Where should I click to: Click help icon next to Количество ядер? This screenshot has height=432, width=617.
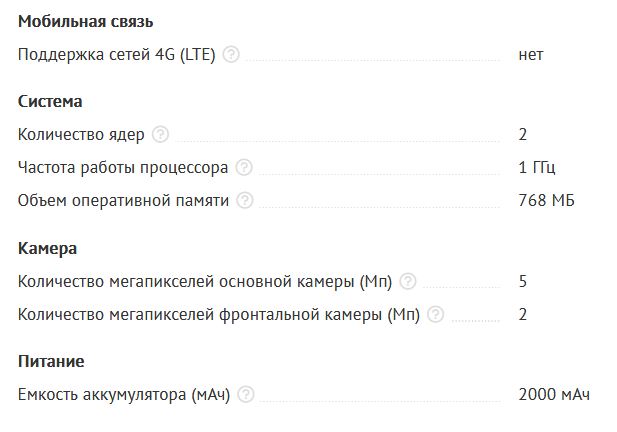(x=160, y=135)
